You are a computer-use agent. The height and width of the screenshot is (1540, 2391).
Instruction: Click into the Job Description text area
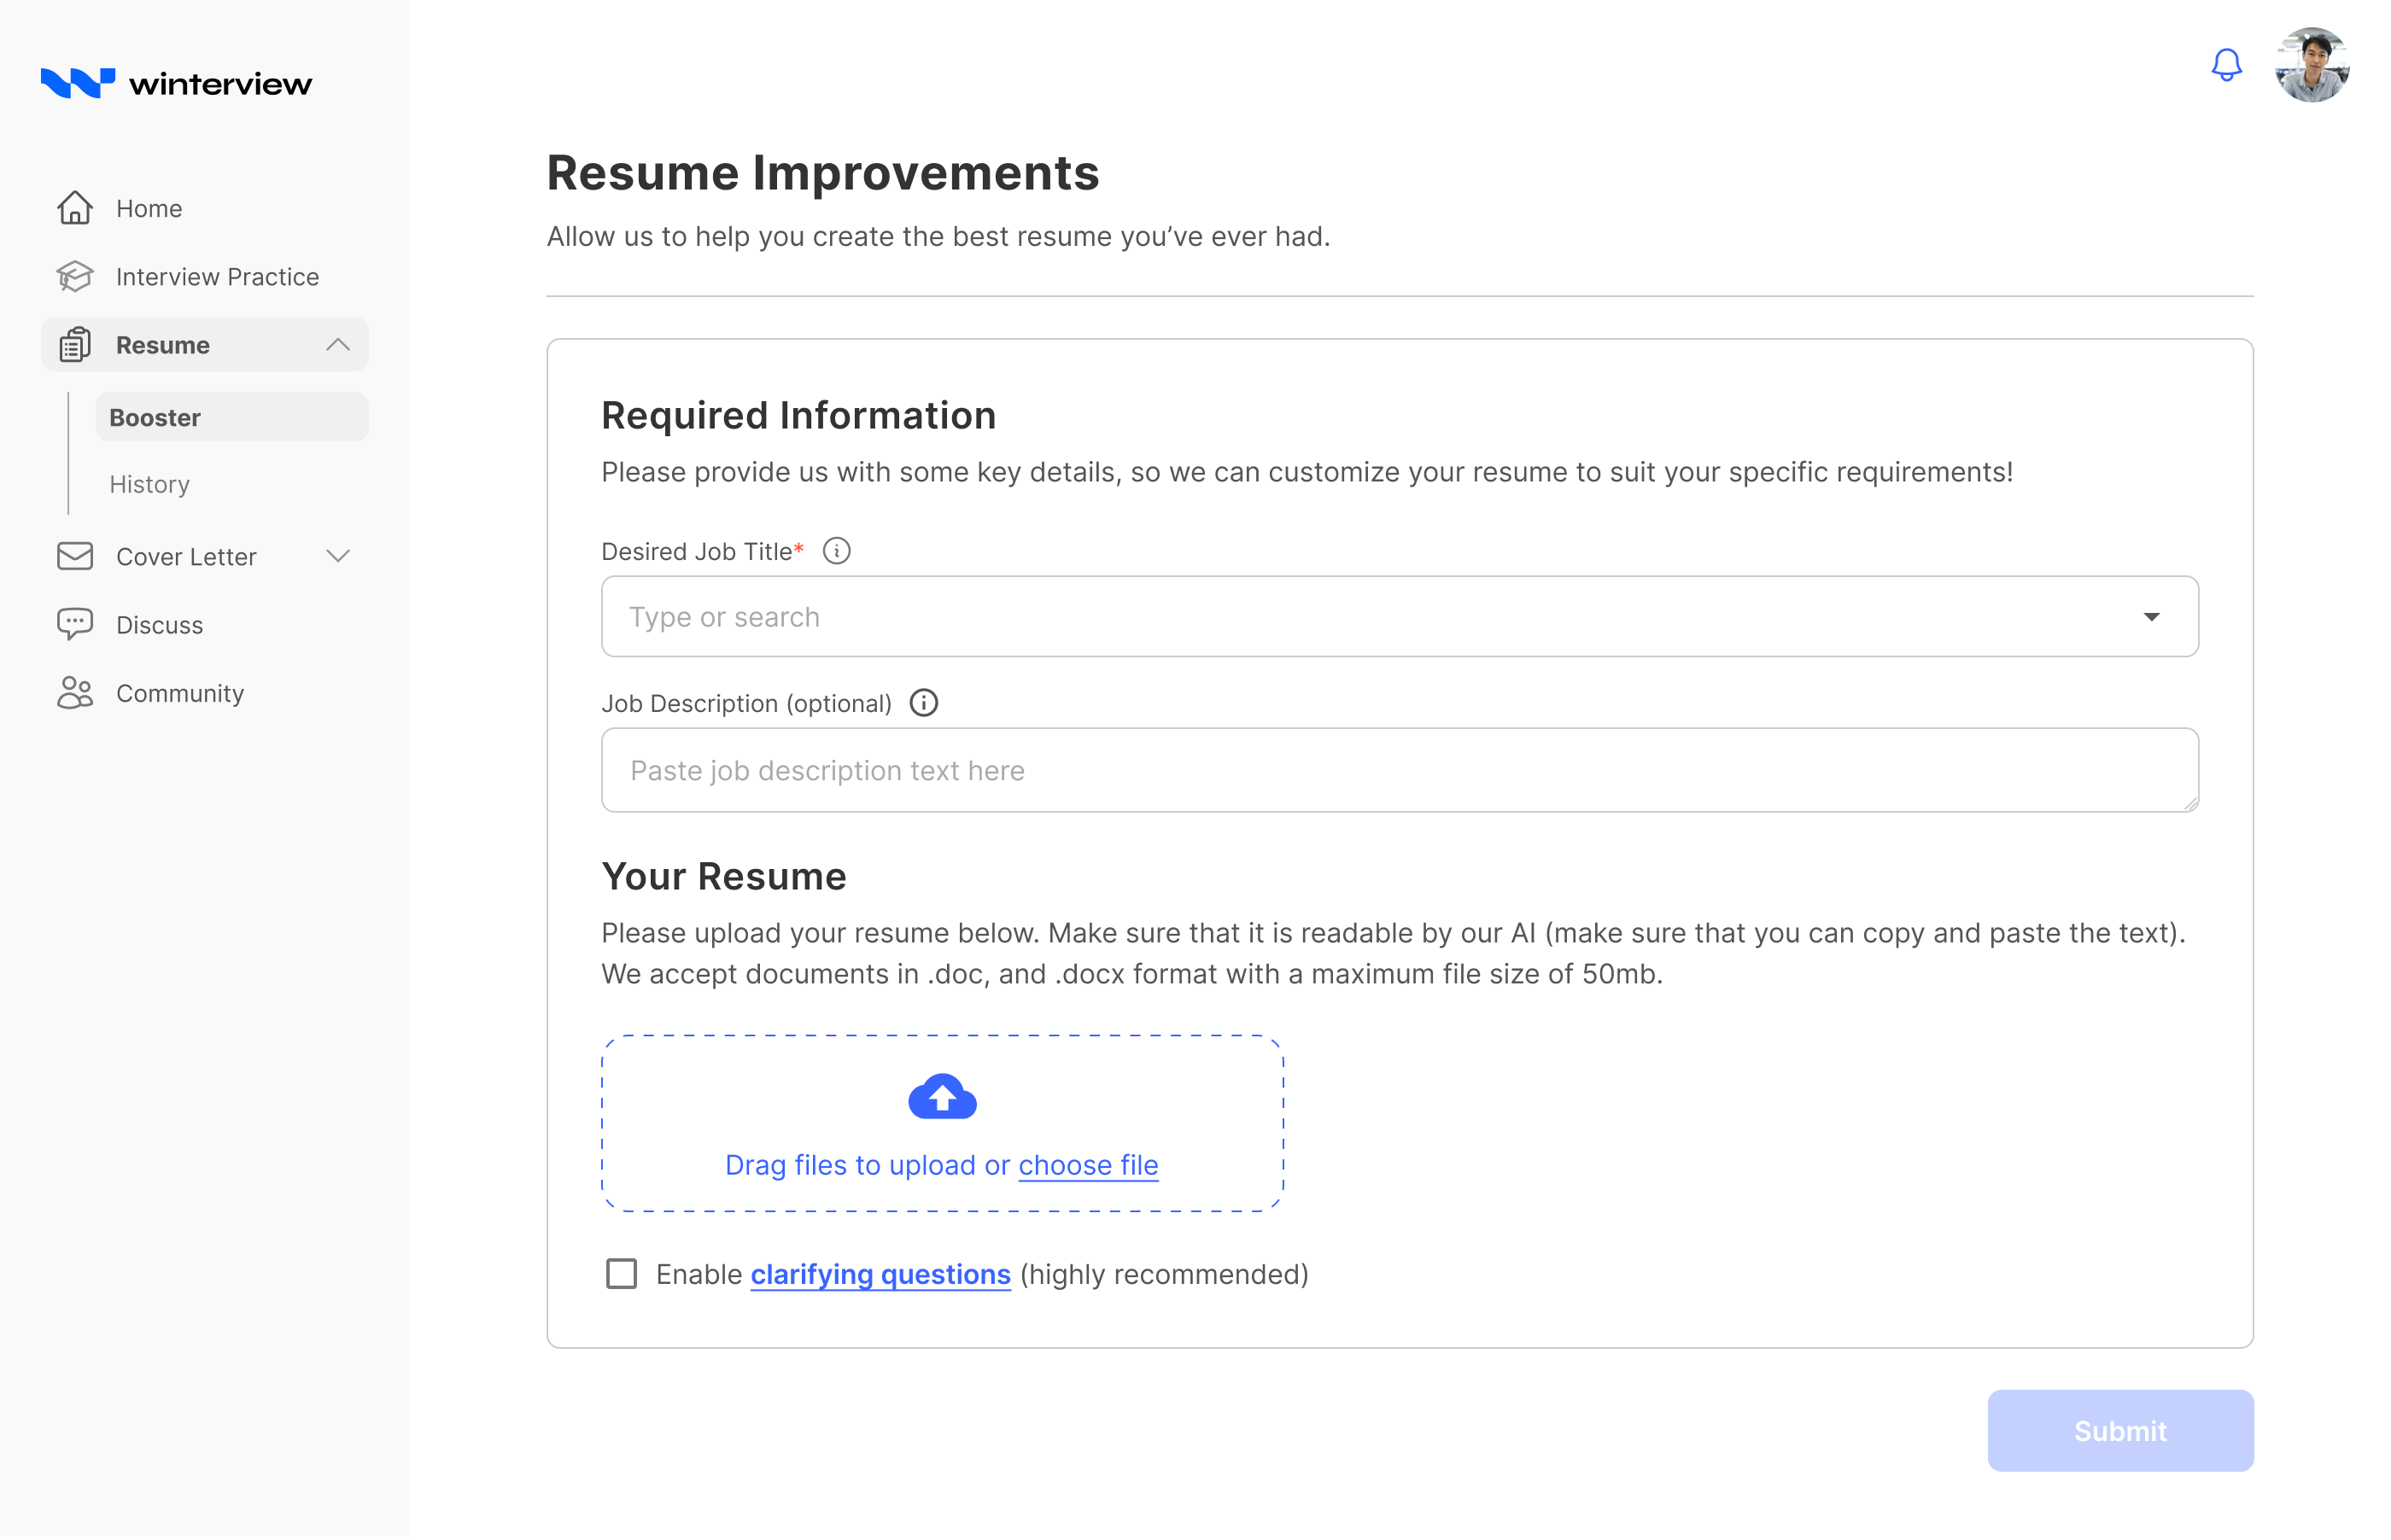(1398, 770)
